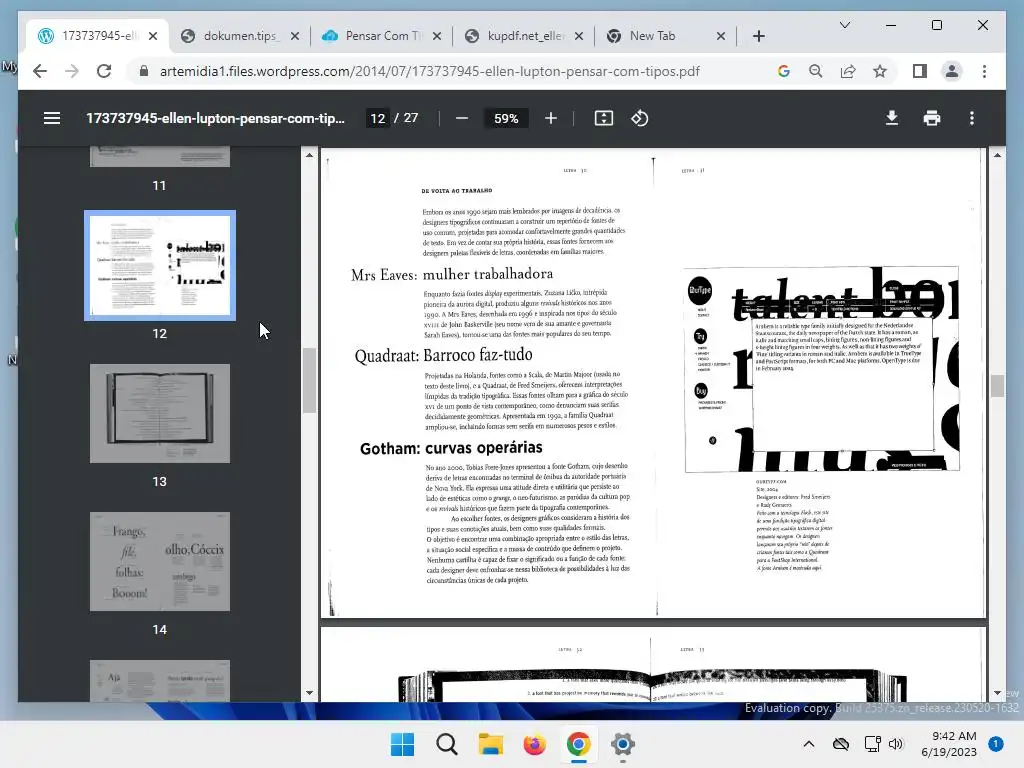
Task: Open File Explorer from taskbar
Action: 490,744
